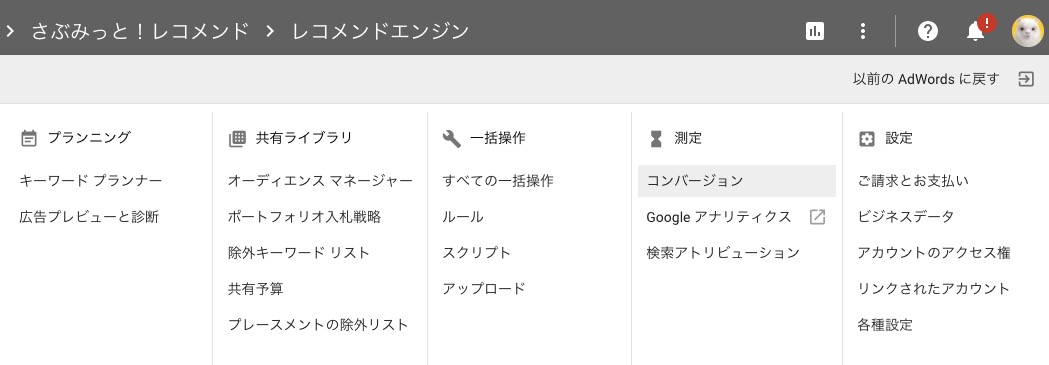Open the reports bar chart icon
This screenshot has height=365, width=1049.
(x=815, y=31)
